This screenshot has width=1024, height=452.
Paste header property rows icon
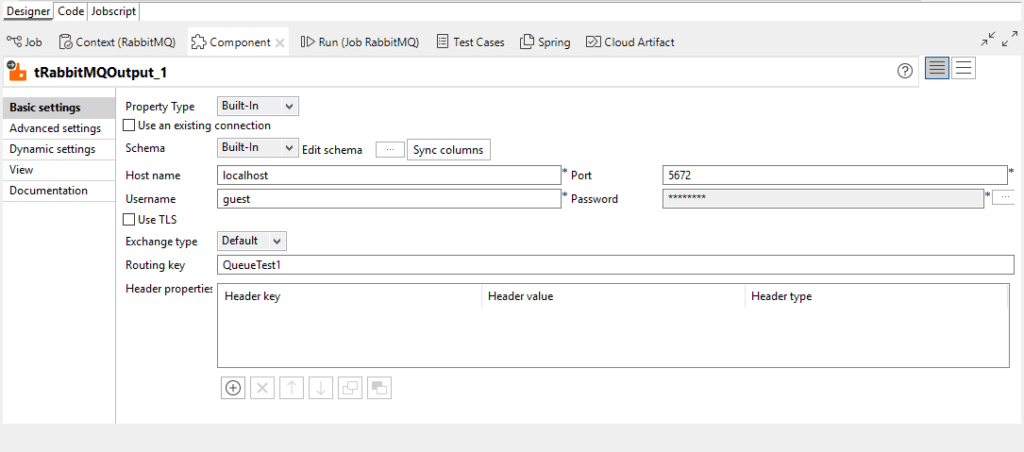[x=379, y=388]
